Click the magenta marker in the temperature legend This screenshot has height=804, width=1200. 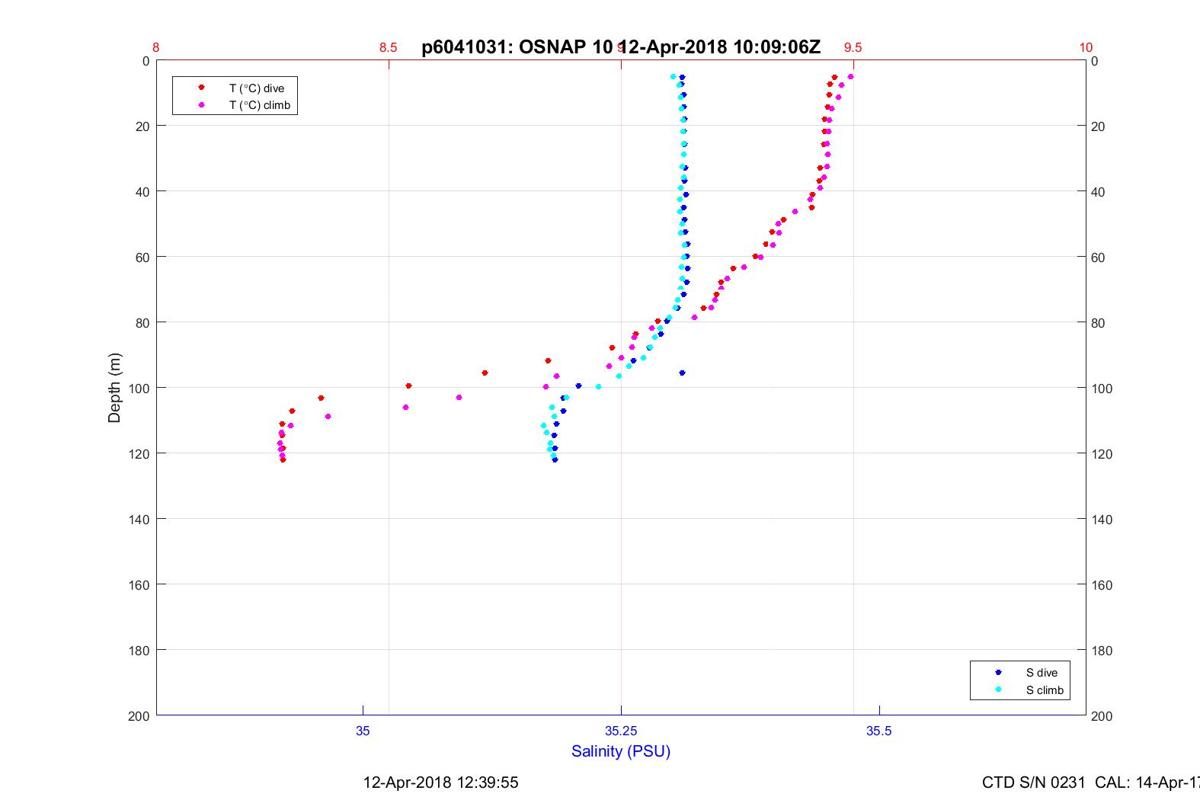(x=202, y=104)
